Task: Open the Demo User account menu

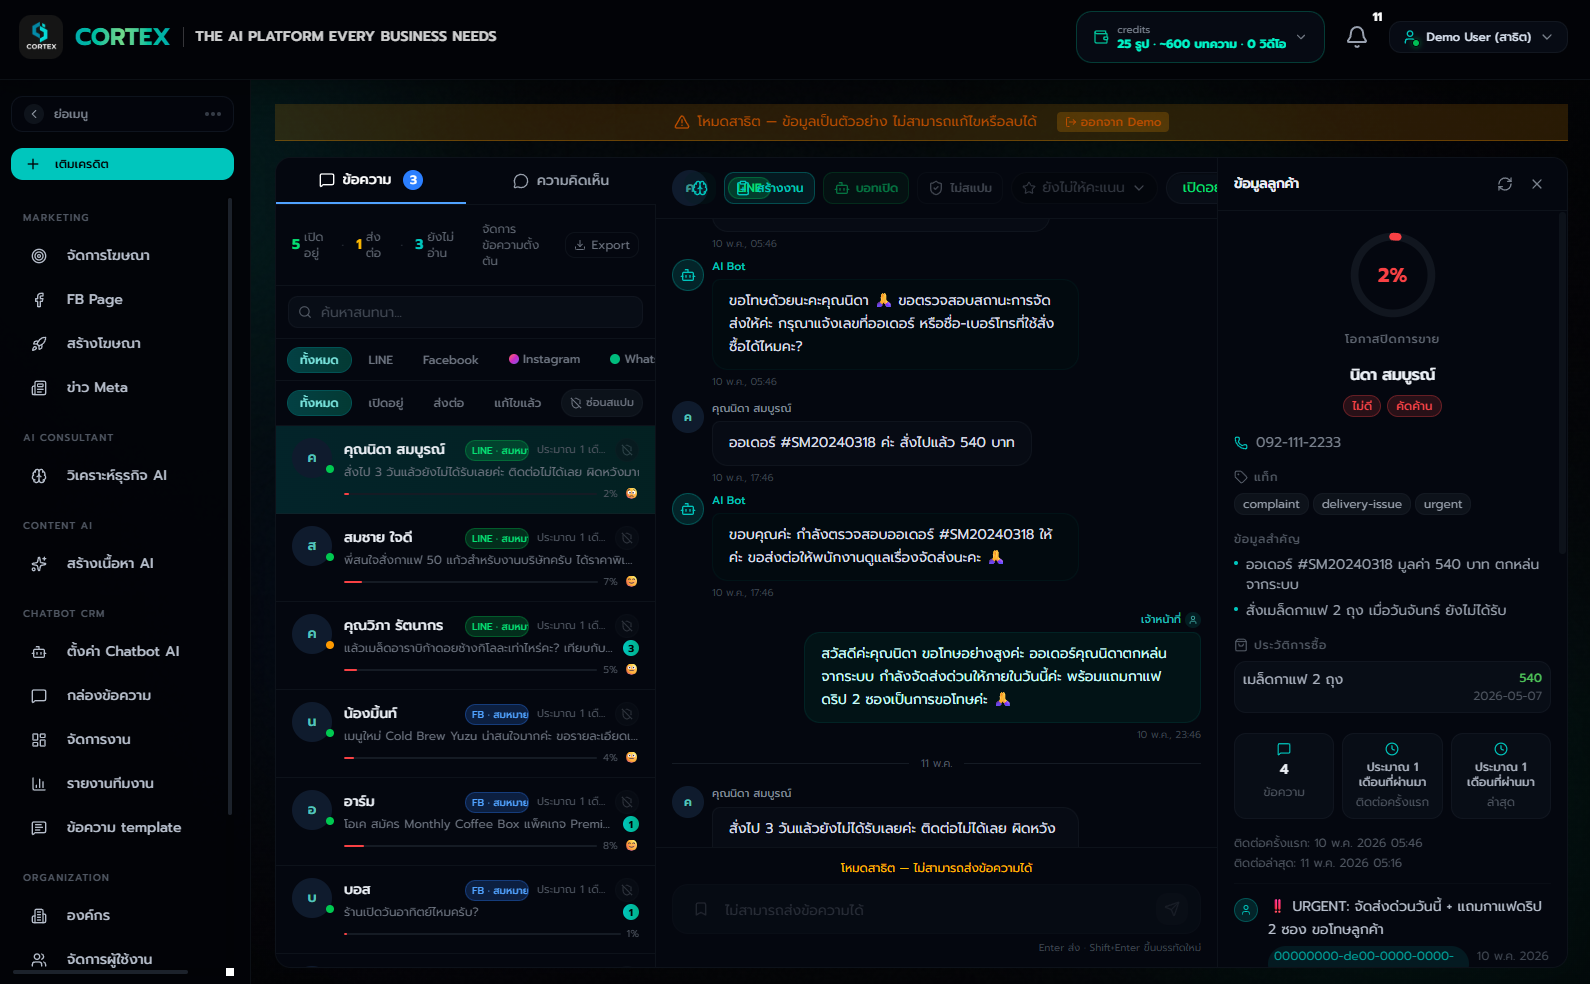Action: pos(1478,37)
